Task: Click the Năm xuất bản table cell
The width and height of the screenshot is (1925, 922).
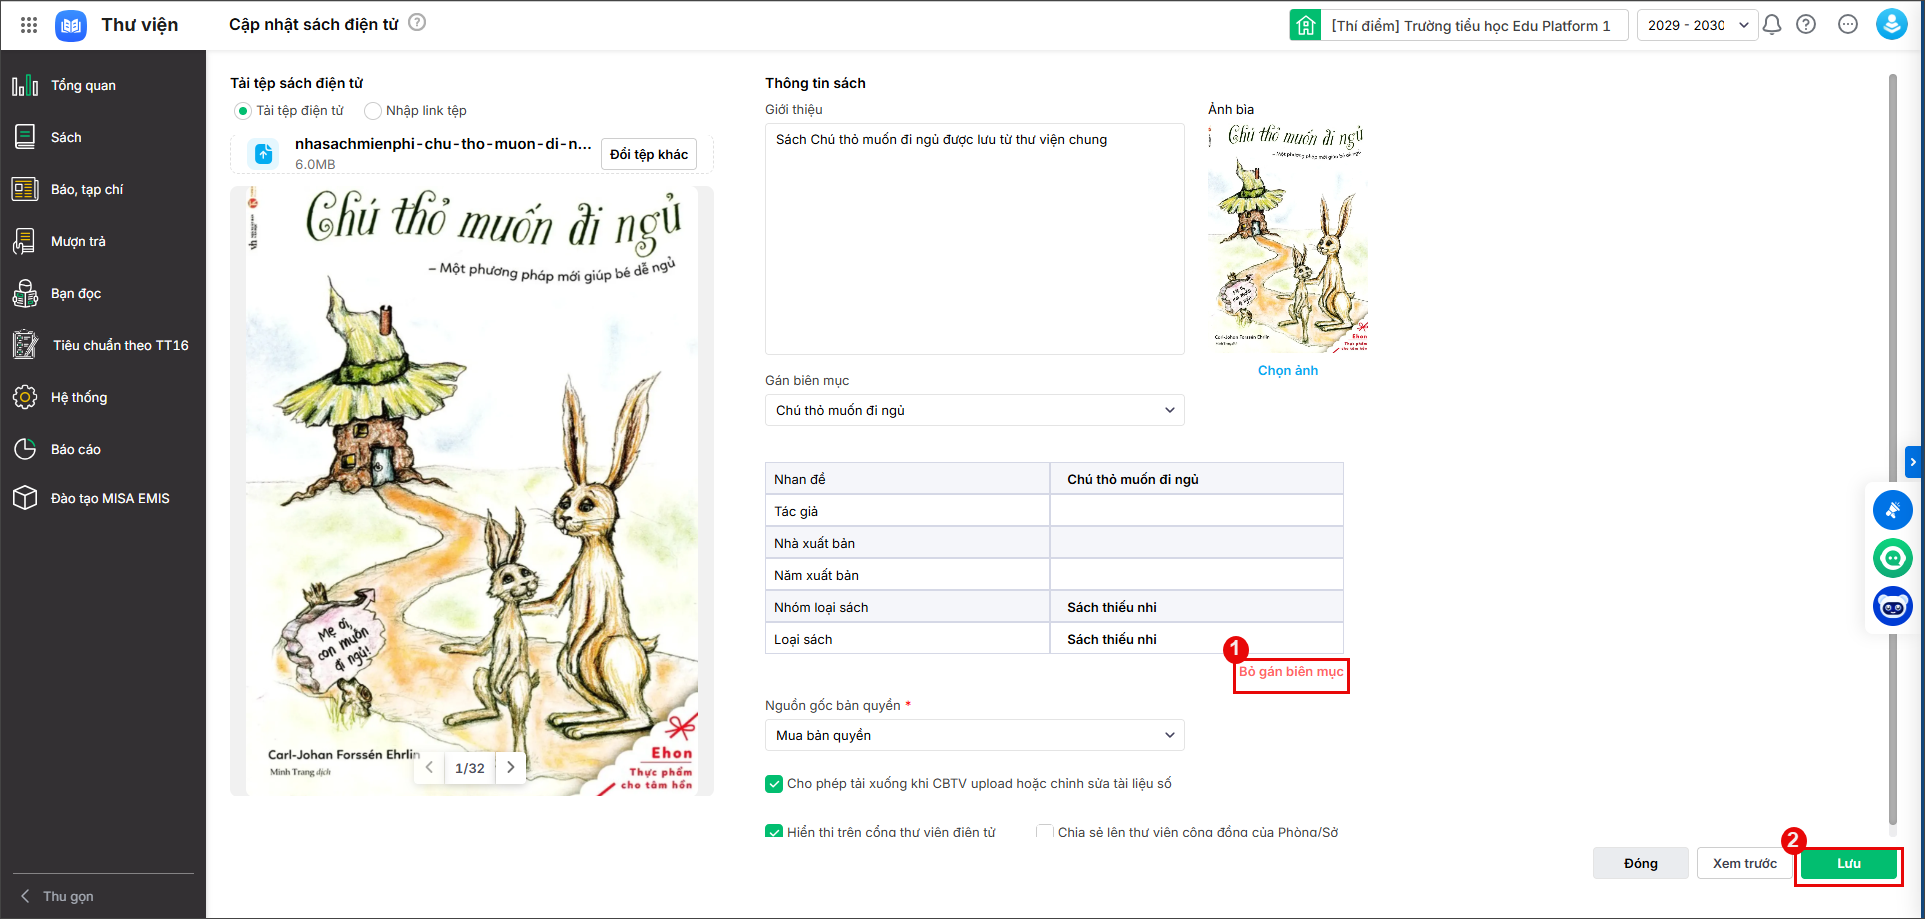Action: (907, 575)
